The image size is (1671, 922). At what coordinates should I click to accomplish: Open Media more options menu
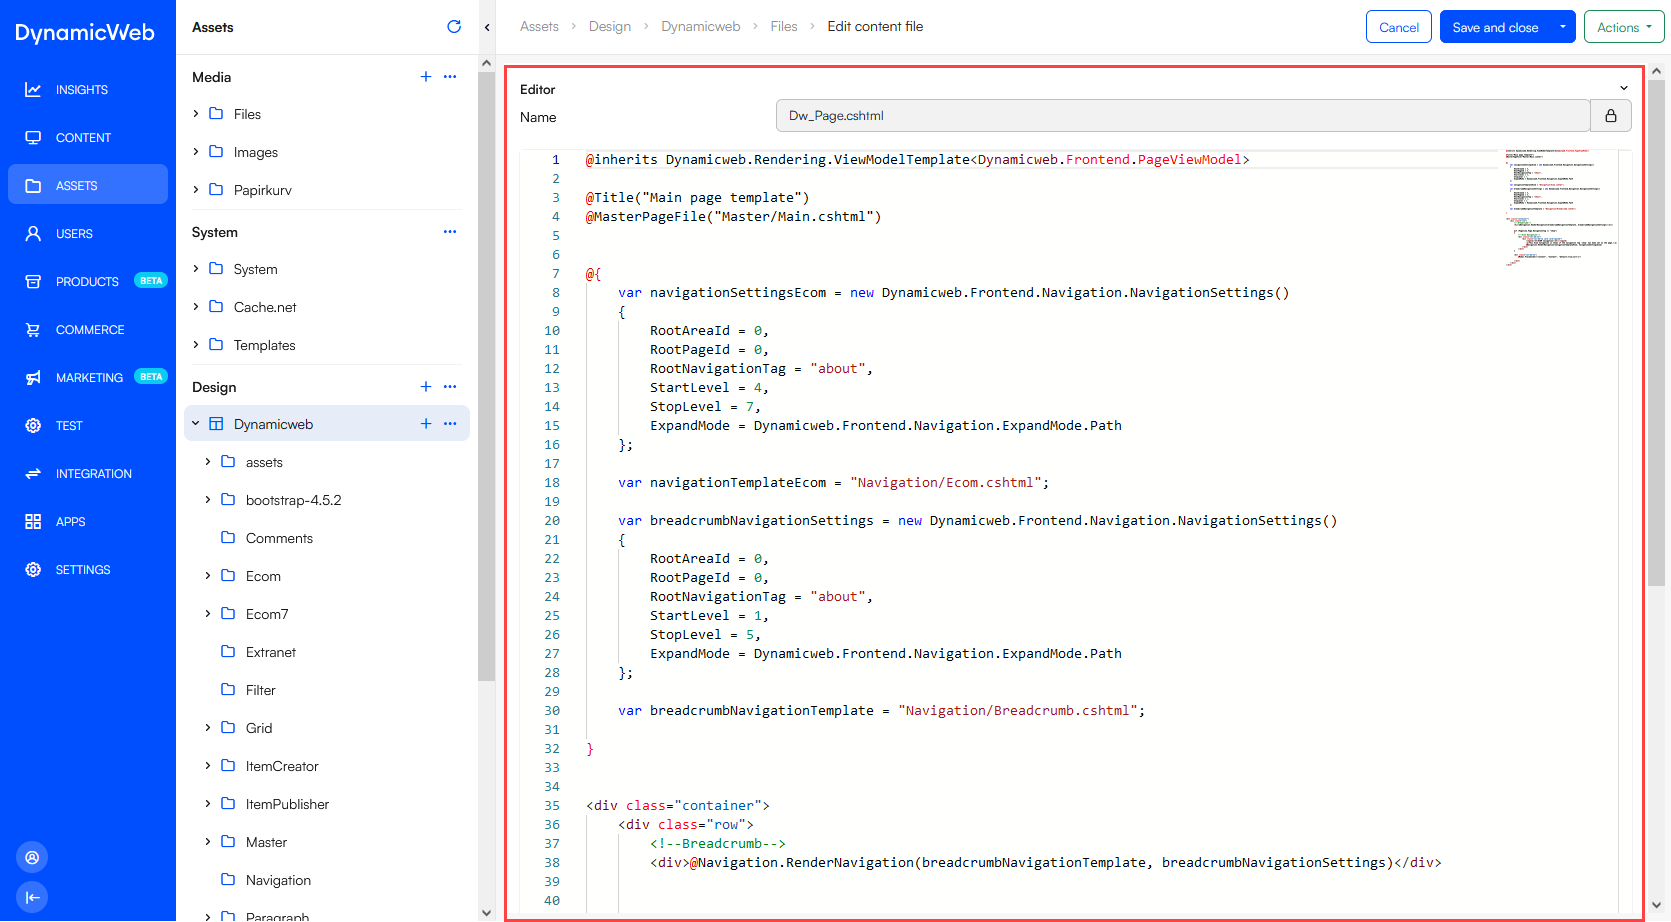click(450, 77)
